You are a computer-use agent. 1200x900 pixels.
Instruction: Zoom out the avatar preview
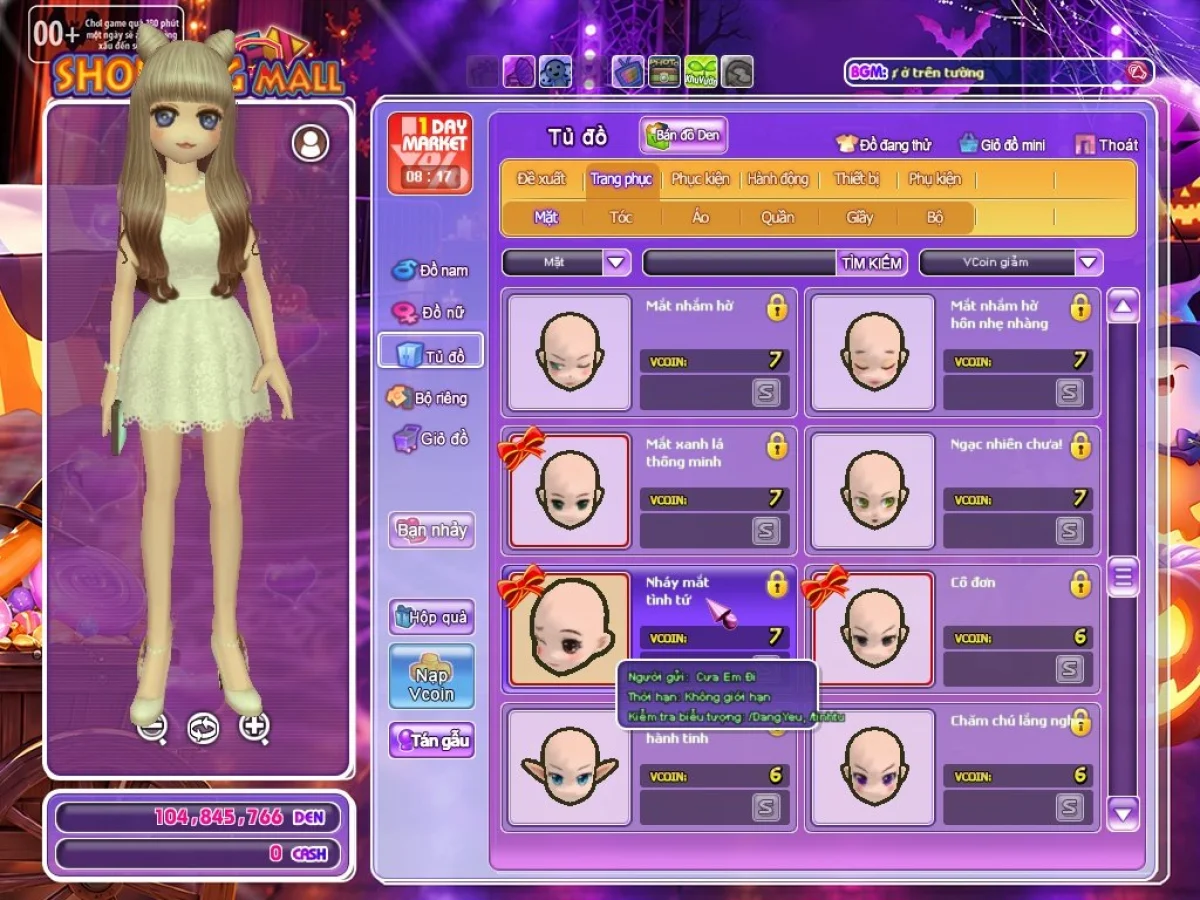pos(152,728)
